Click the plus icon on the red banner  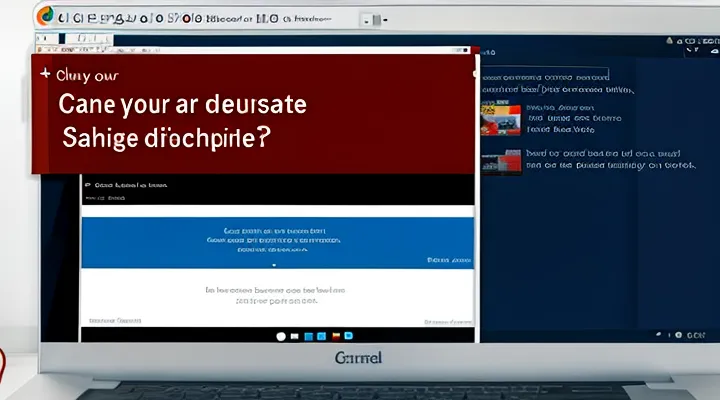(x=43, y=73)
